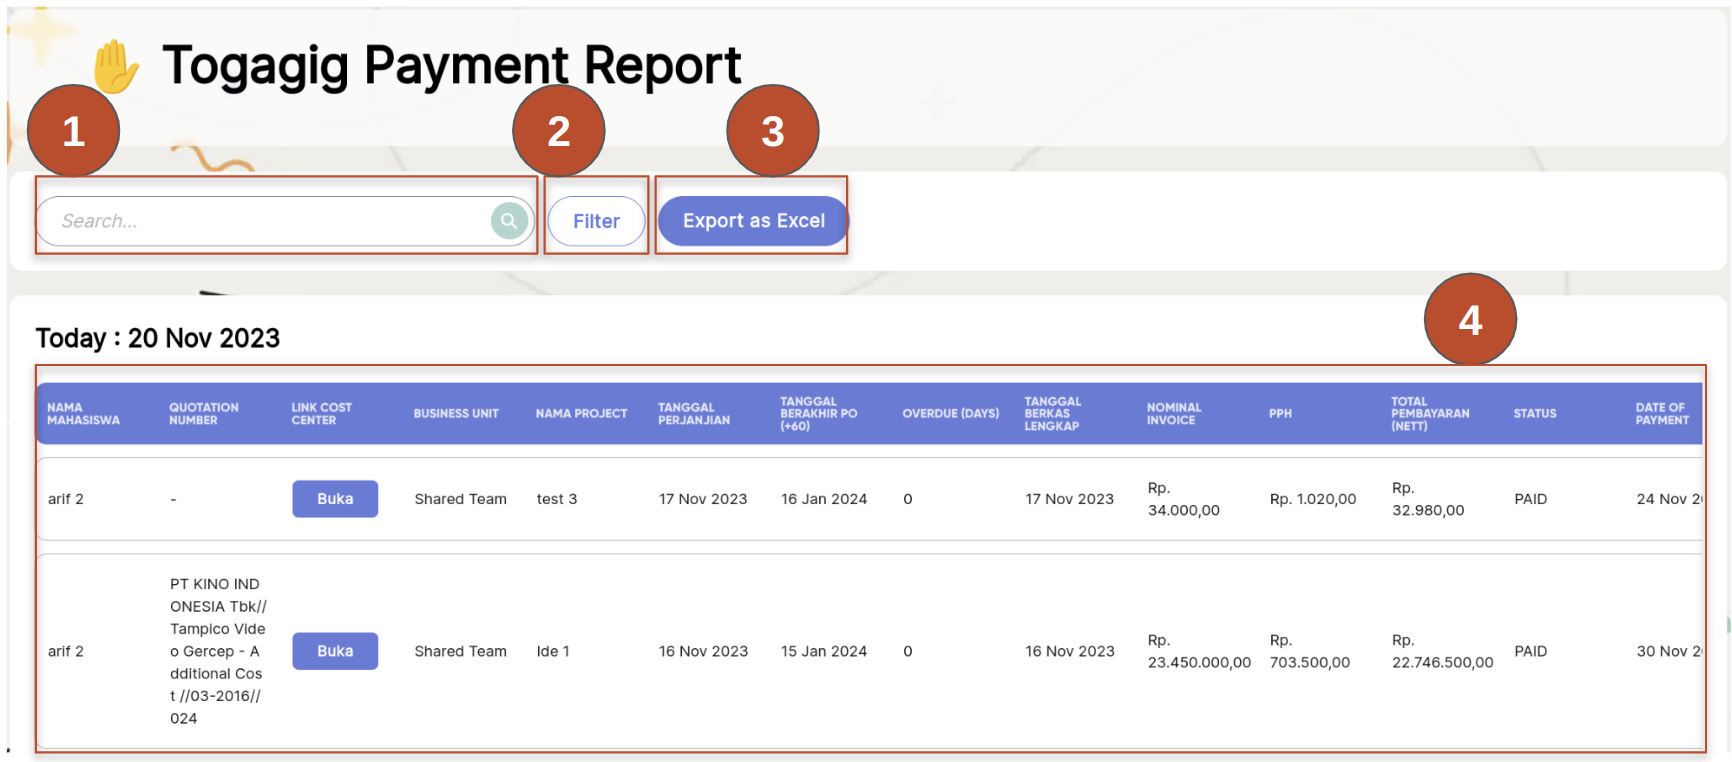Click the Nominal Invoice column header
This screenshot has height=762, width=1732.
click(x=1174, y=414)
